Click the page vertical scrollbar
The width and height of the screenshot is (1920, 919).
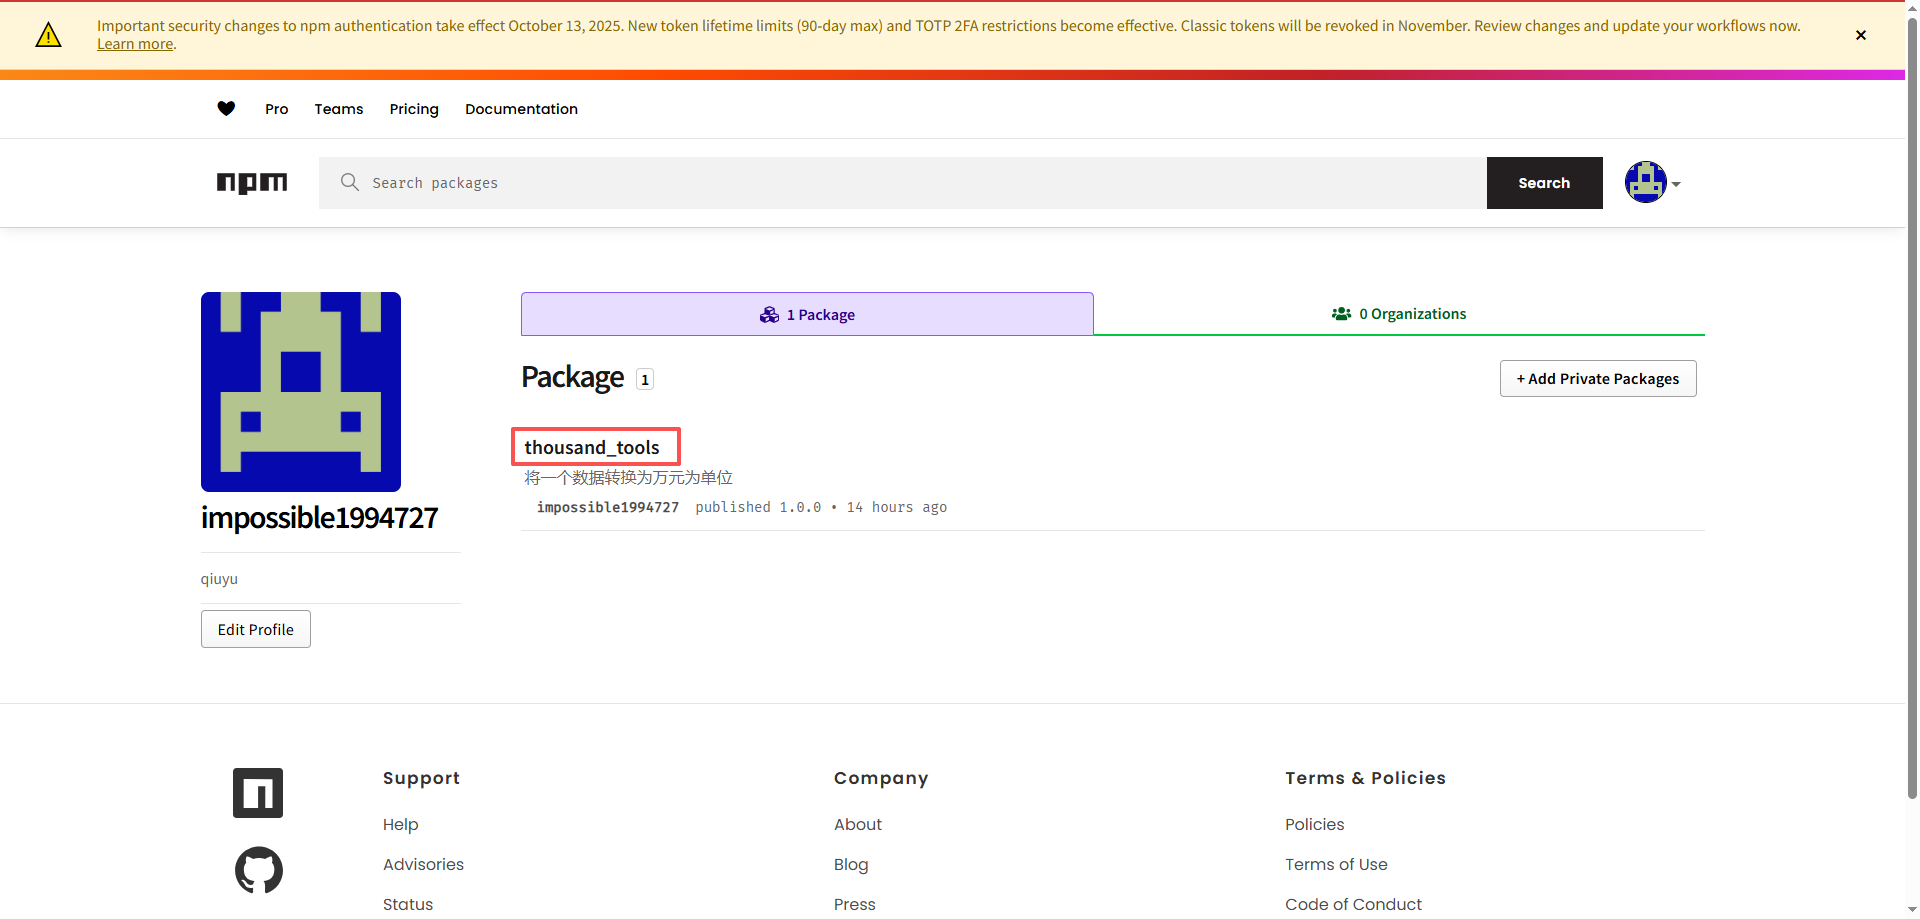(x=1912, y=410)
